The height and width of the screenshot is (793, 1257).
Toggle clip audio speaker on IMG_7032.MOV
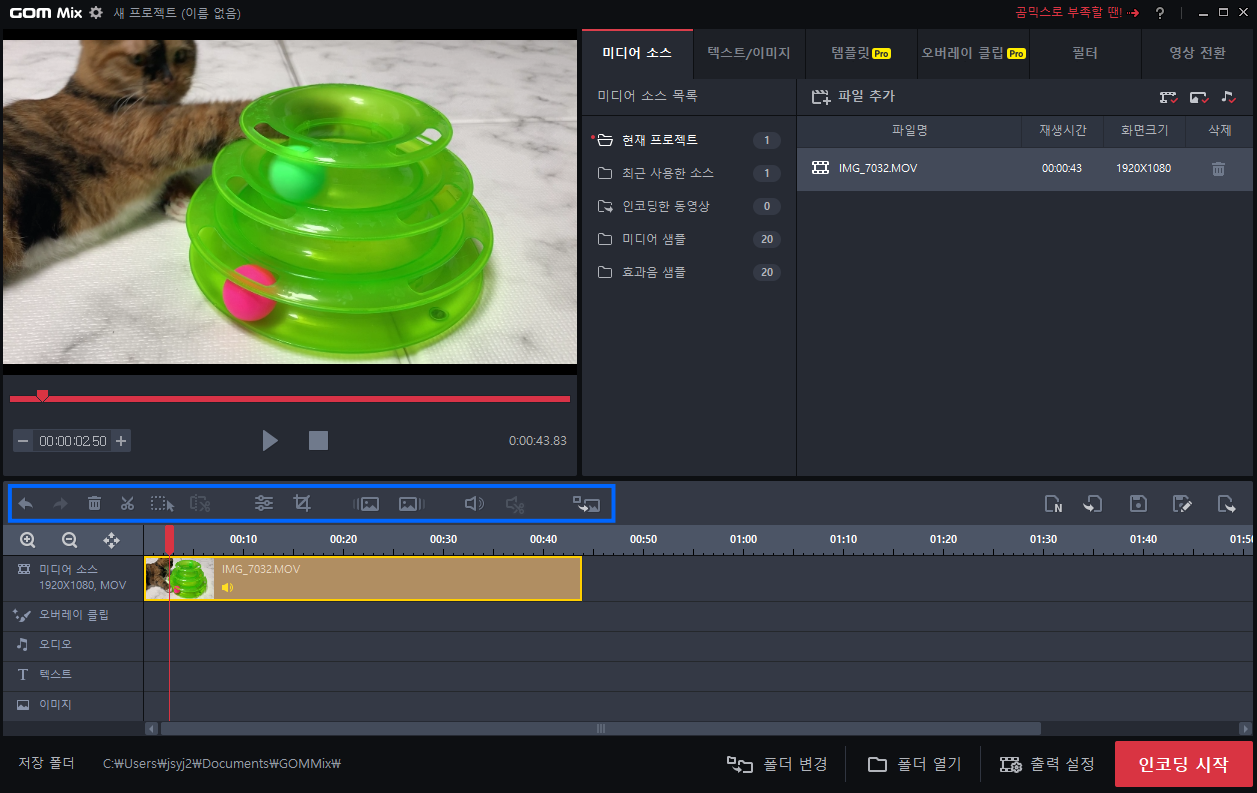[227, 587]
